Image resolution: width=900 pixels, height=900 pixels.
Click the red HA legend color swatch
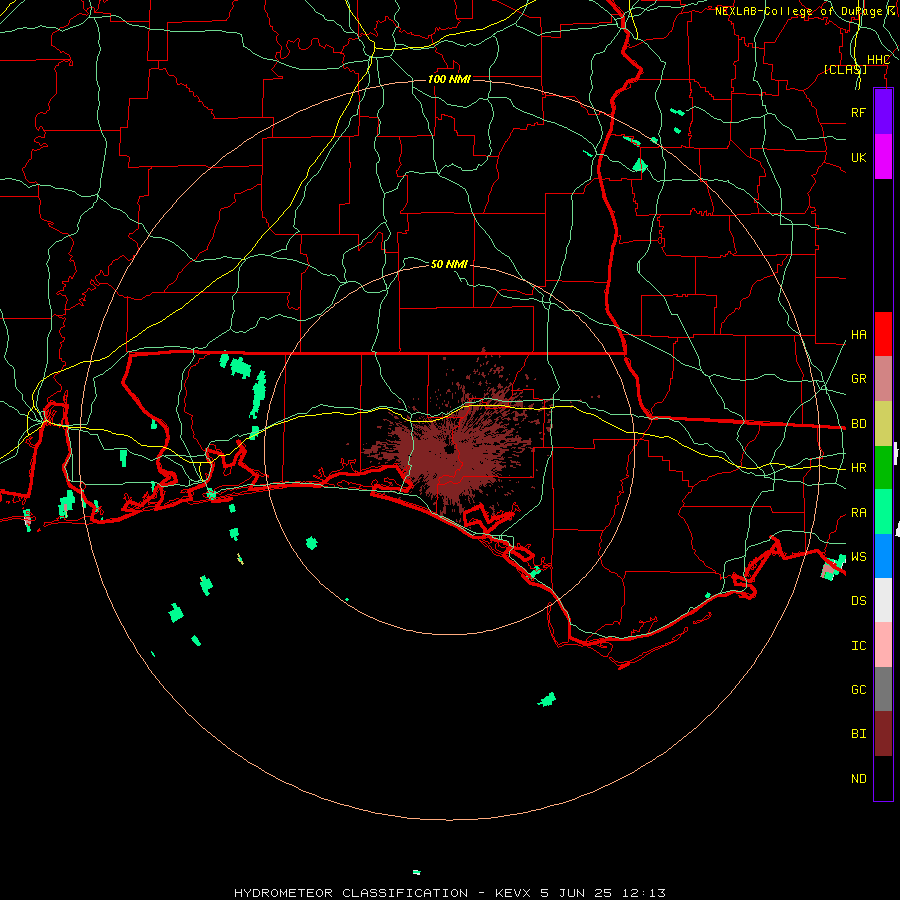tap(883, 334)
